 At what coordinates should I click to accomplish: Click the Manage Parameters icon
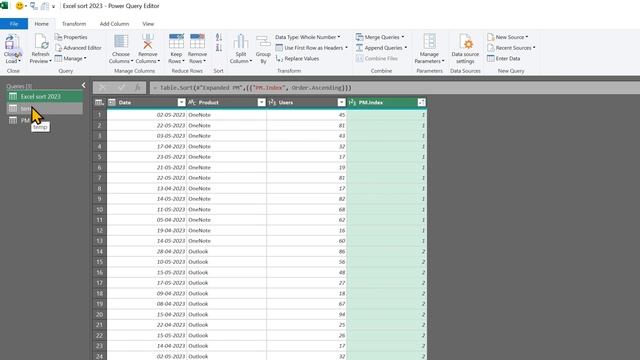coord(429,42)
